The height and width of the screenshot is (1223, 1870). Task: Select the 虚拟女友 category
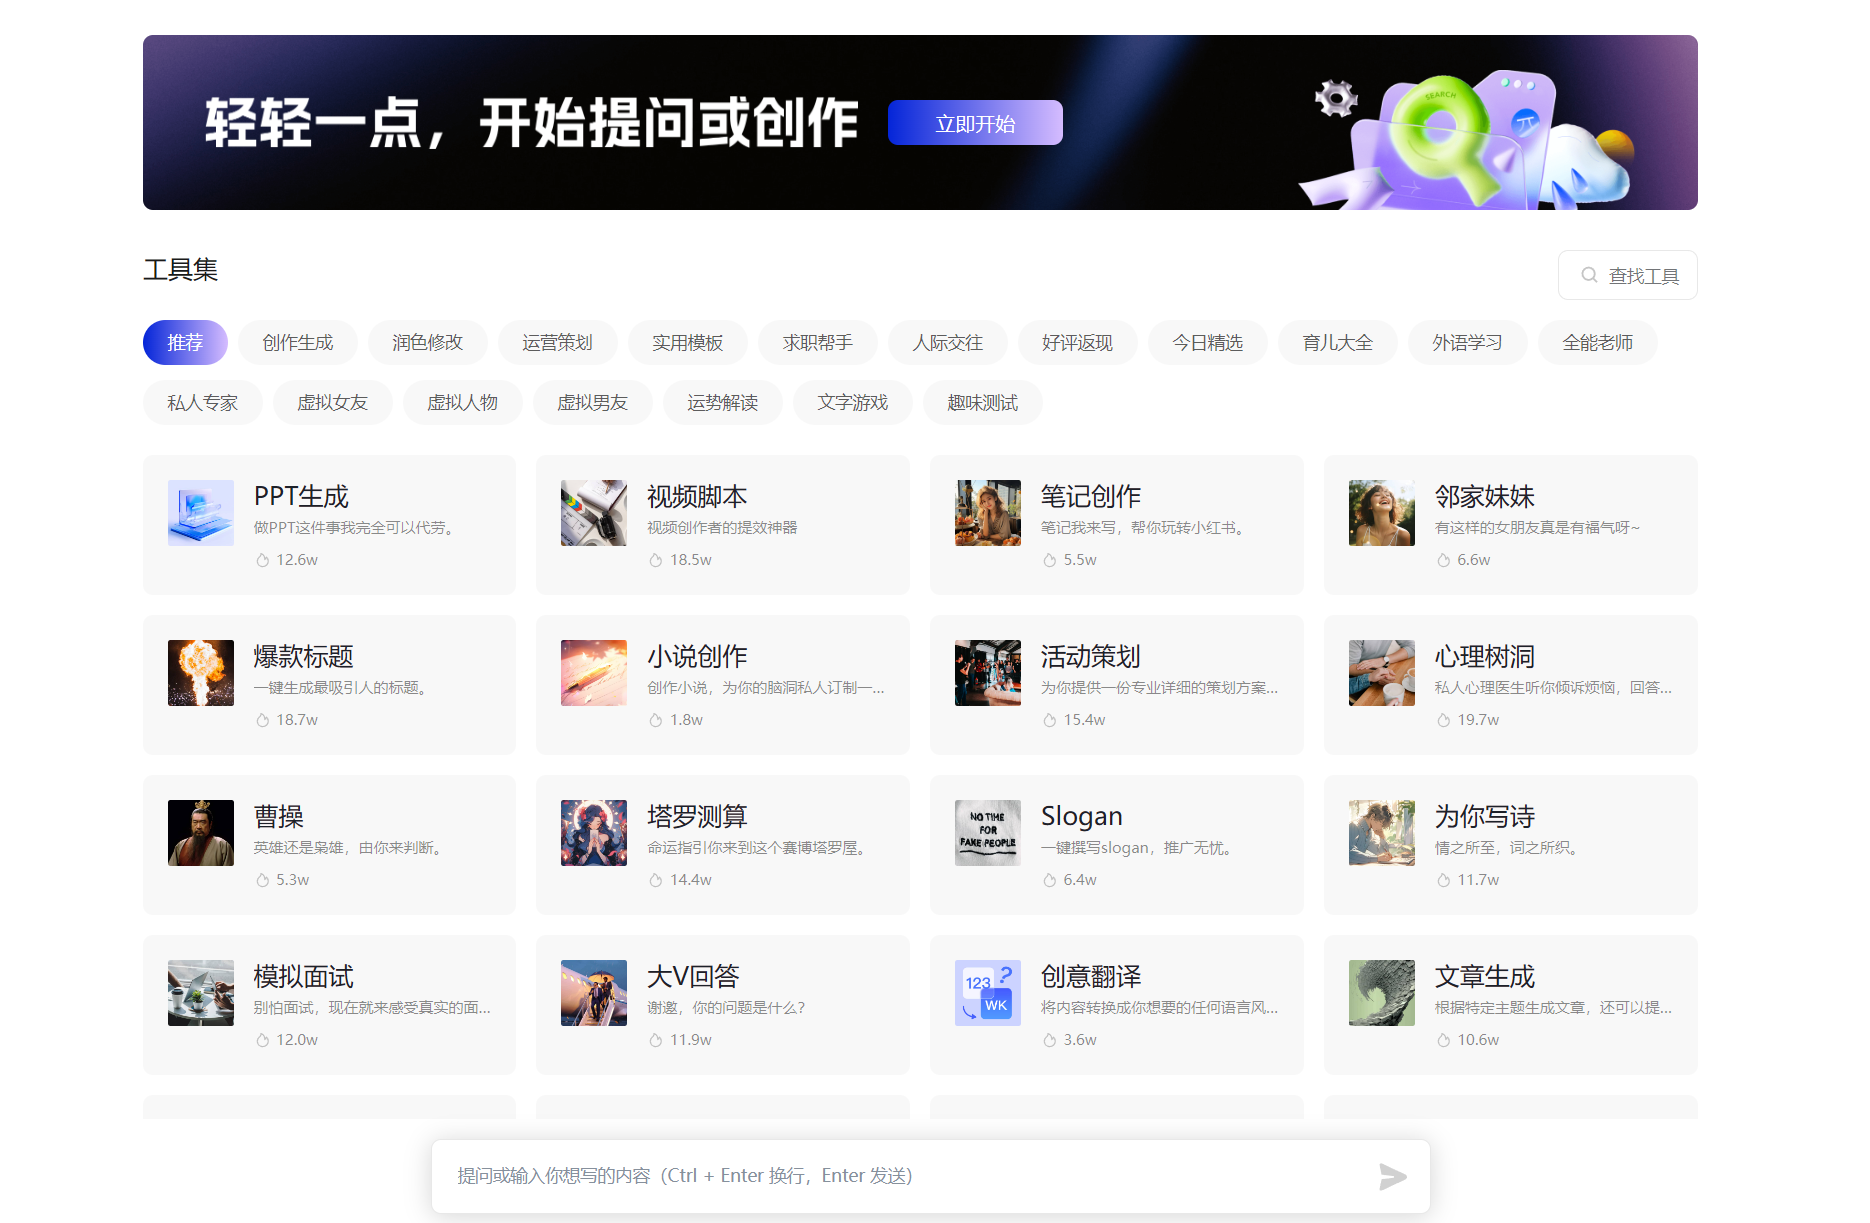point(333,403)
